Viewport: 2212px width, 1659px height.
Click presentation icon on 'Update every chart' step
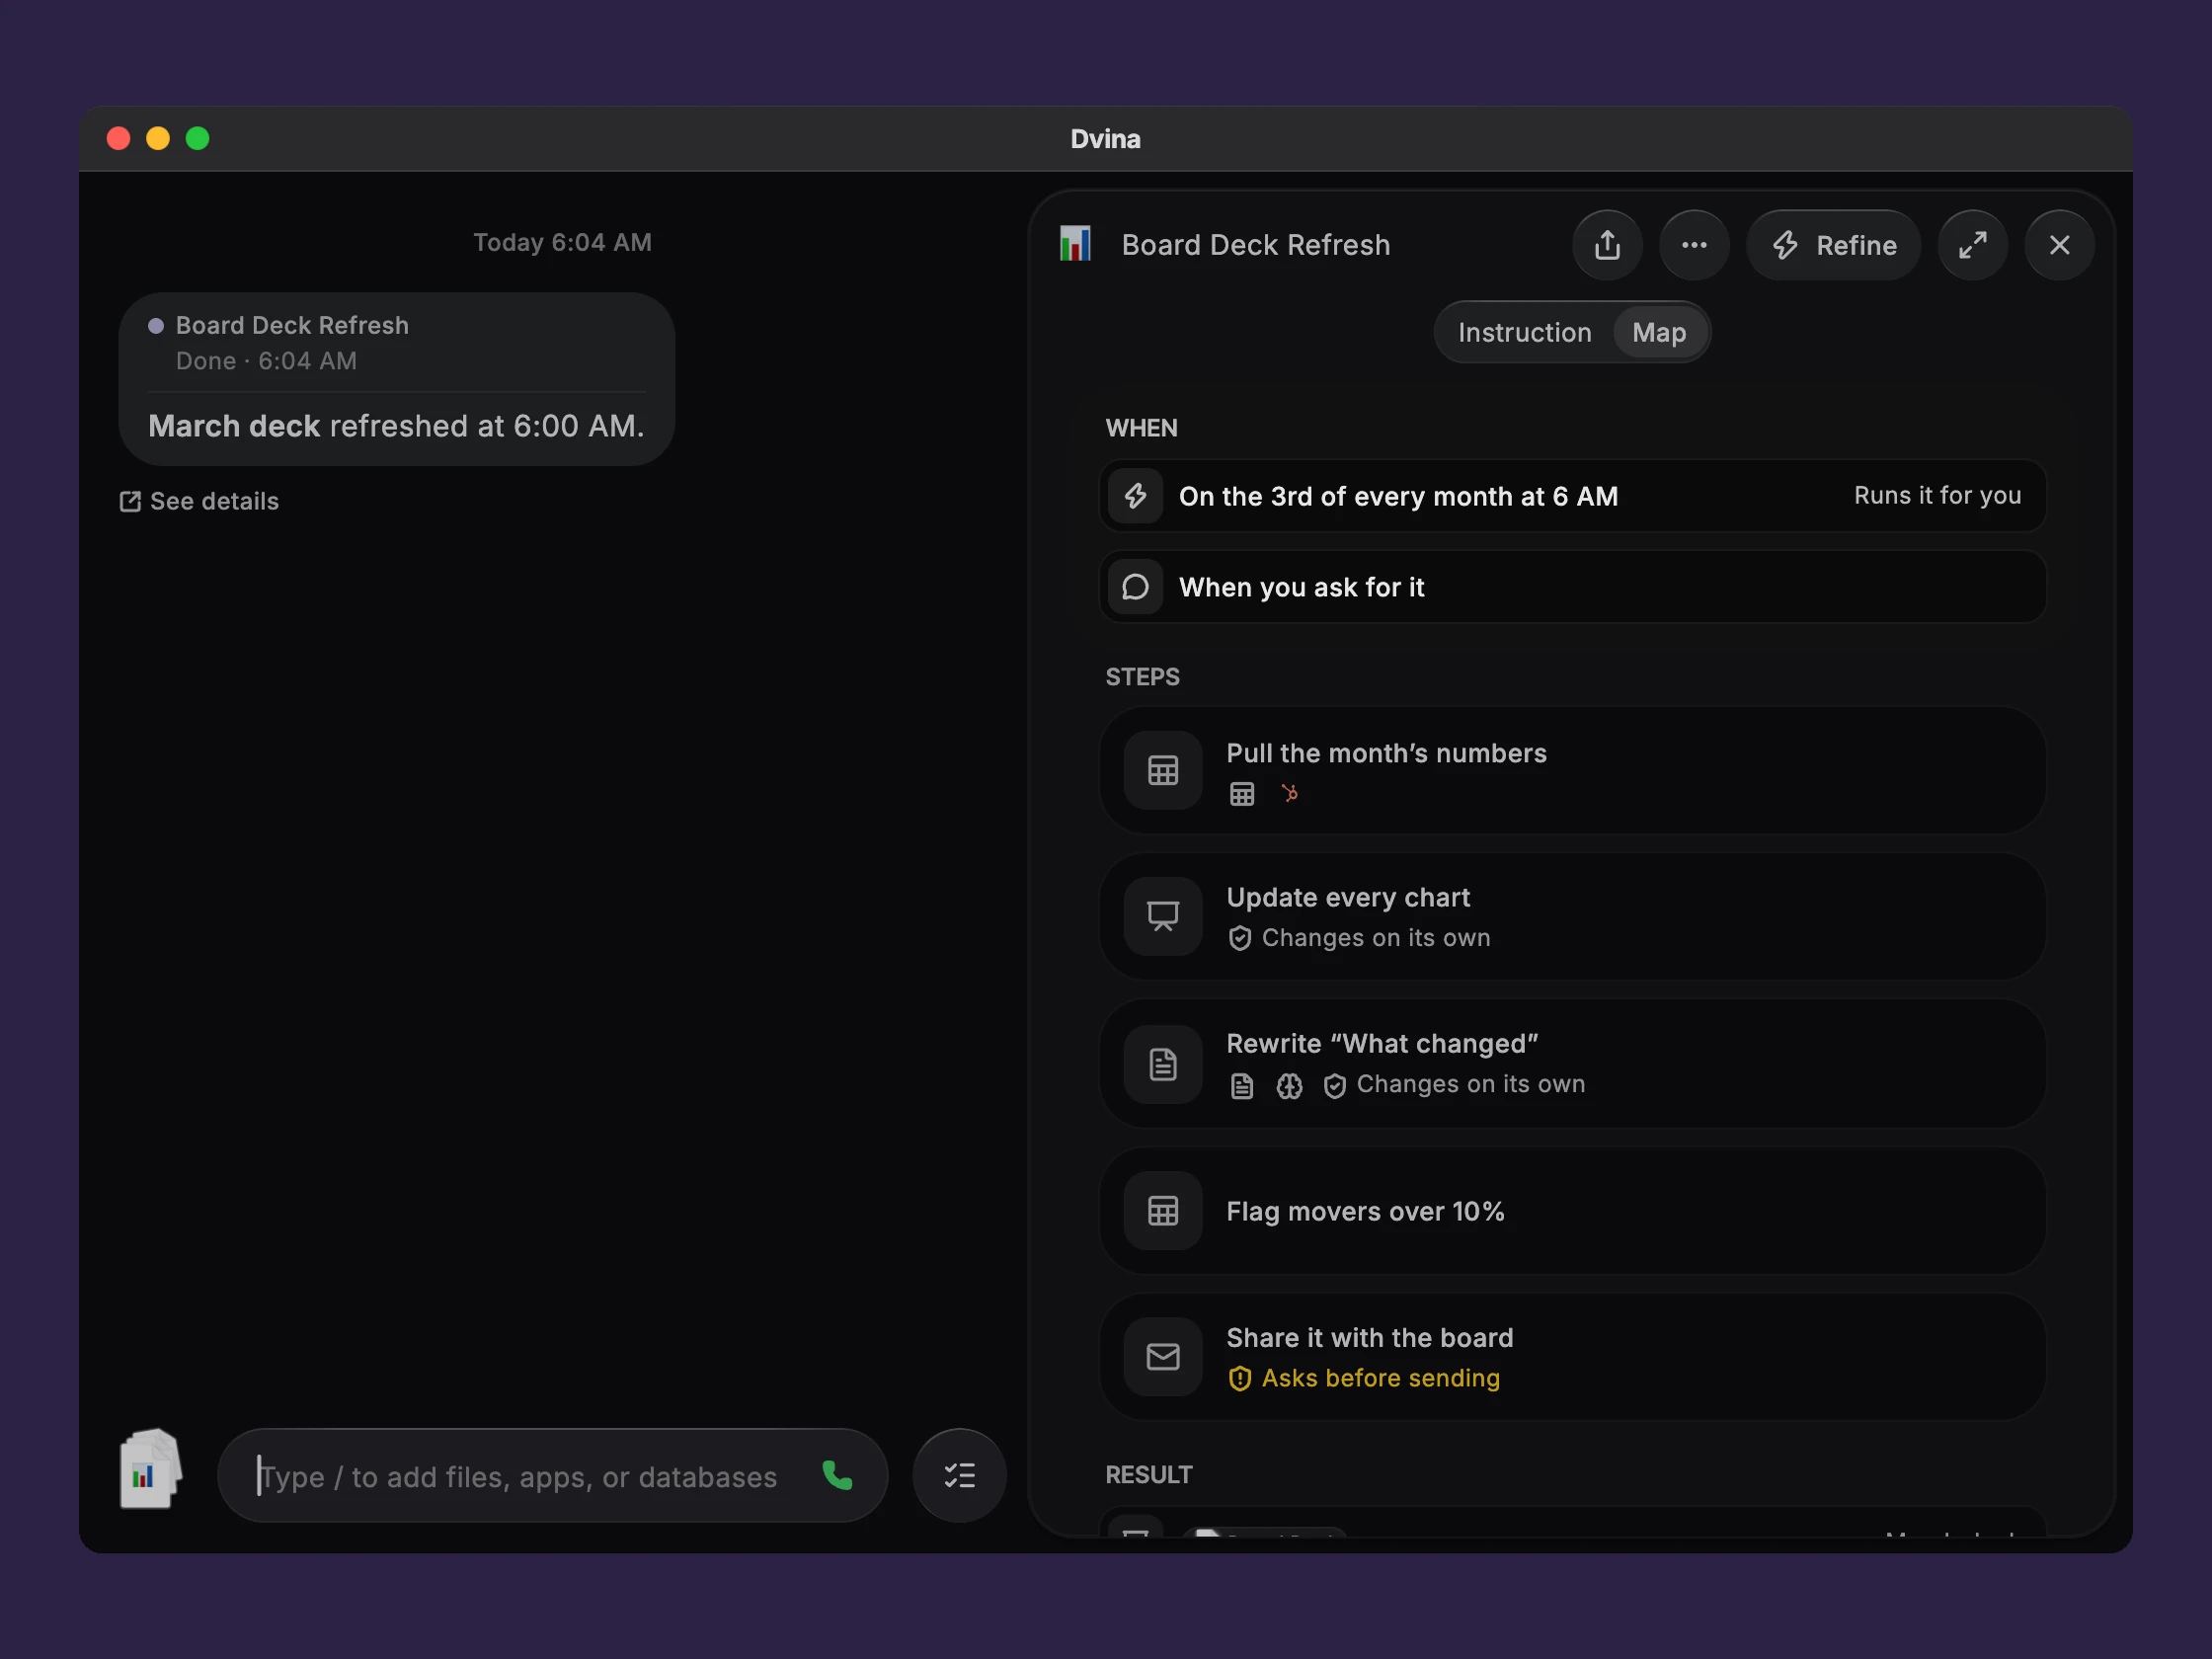pyautogui.click(x=1162, y=916)
